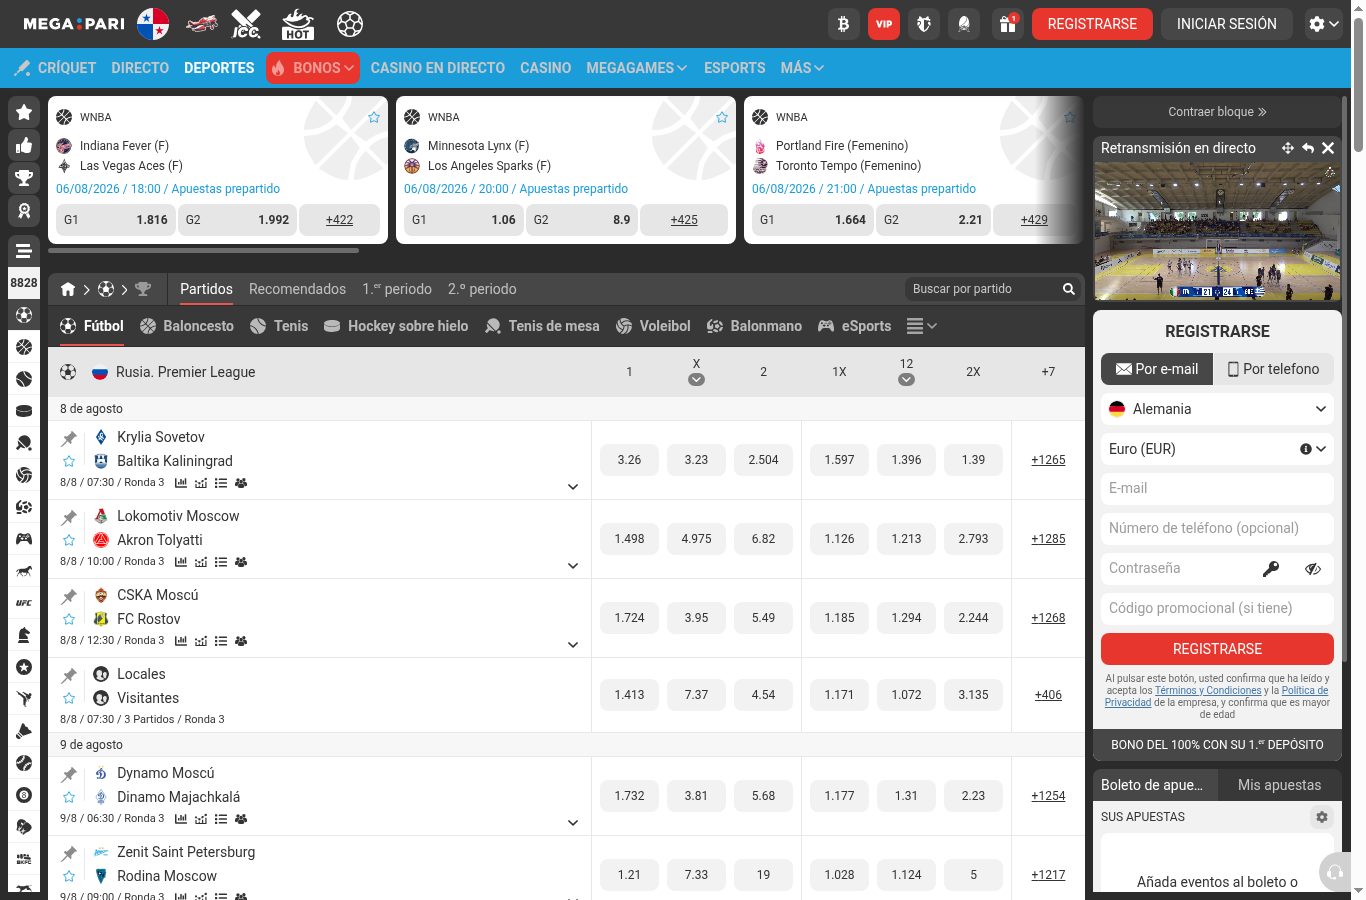This screenshot has height=900, width=1366.
Task: Open the CASINO EN DIRECTO menu
Action: tap(438, 68)
